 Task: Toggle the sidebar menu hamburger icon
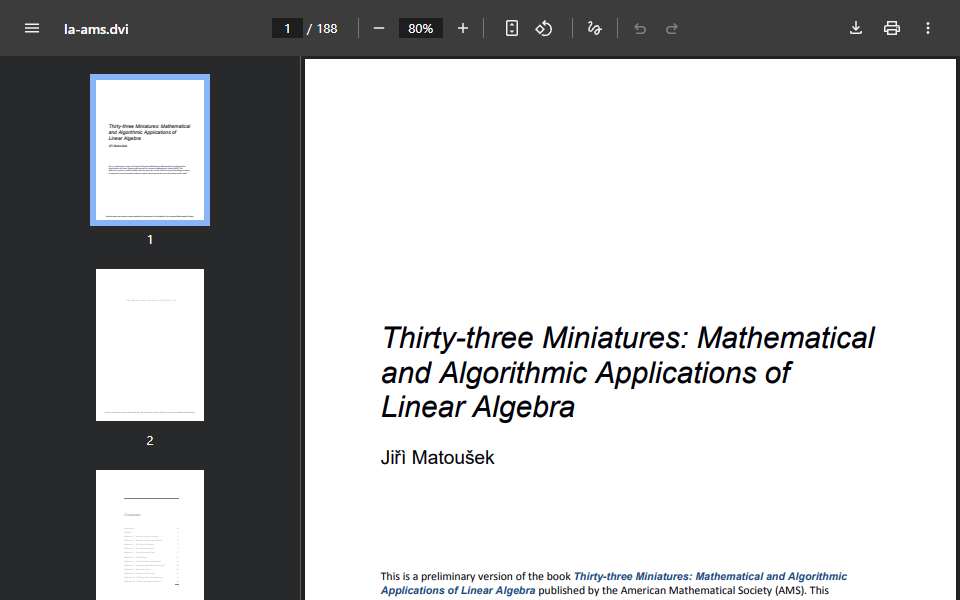(32, 28)
